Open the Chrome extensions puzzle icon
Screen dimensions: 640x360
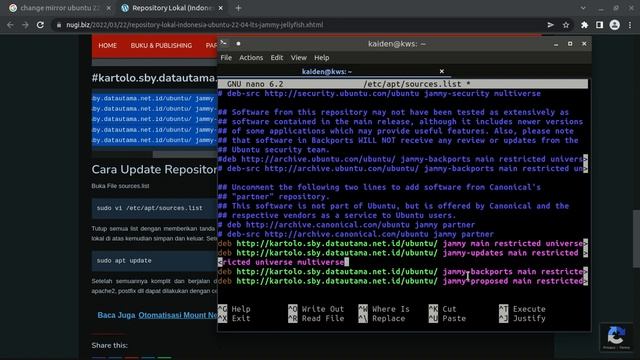tap(584, 25)
